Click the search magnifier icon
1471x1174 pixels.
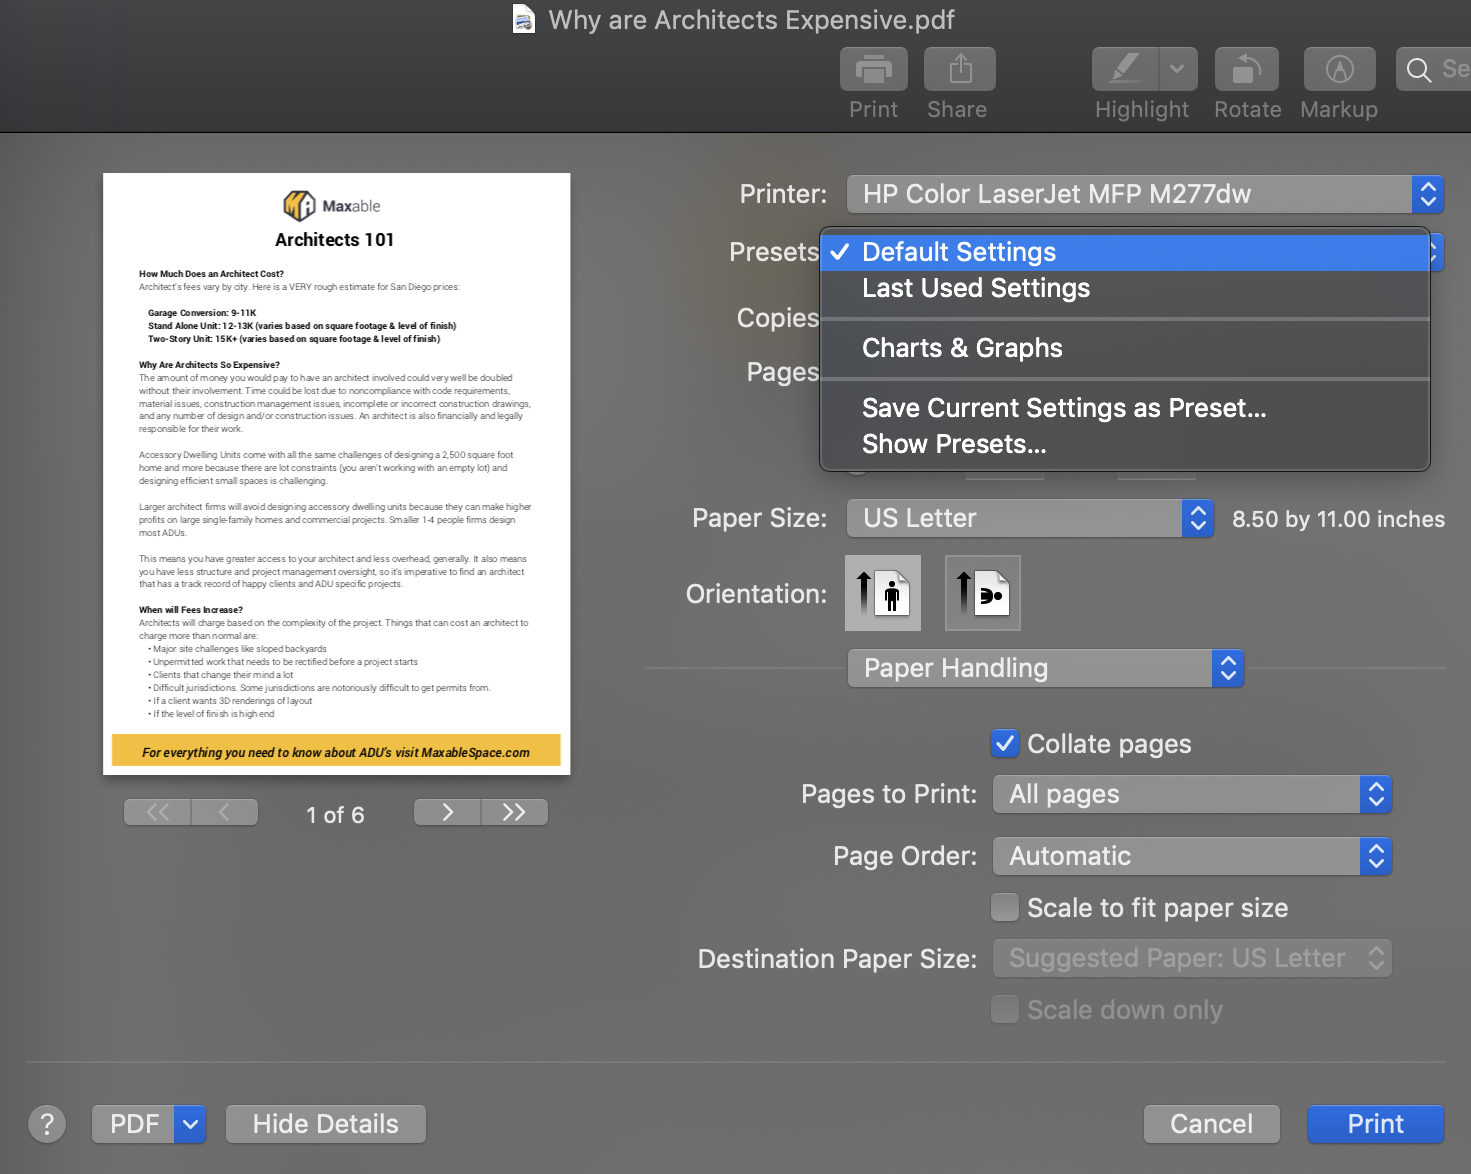(x=1418, y=70)
